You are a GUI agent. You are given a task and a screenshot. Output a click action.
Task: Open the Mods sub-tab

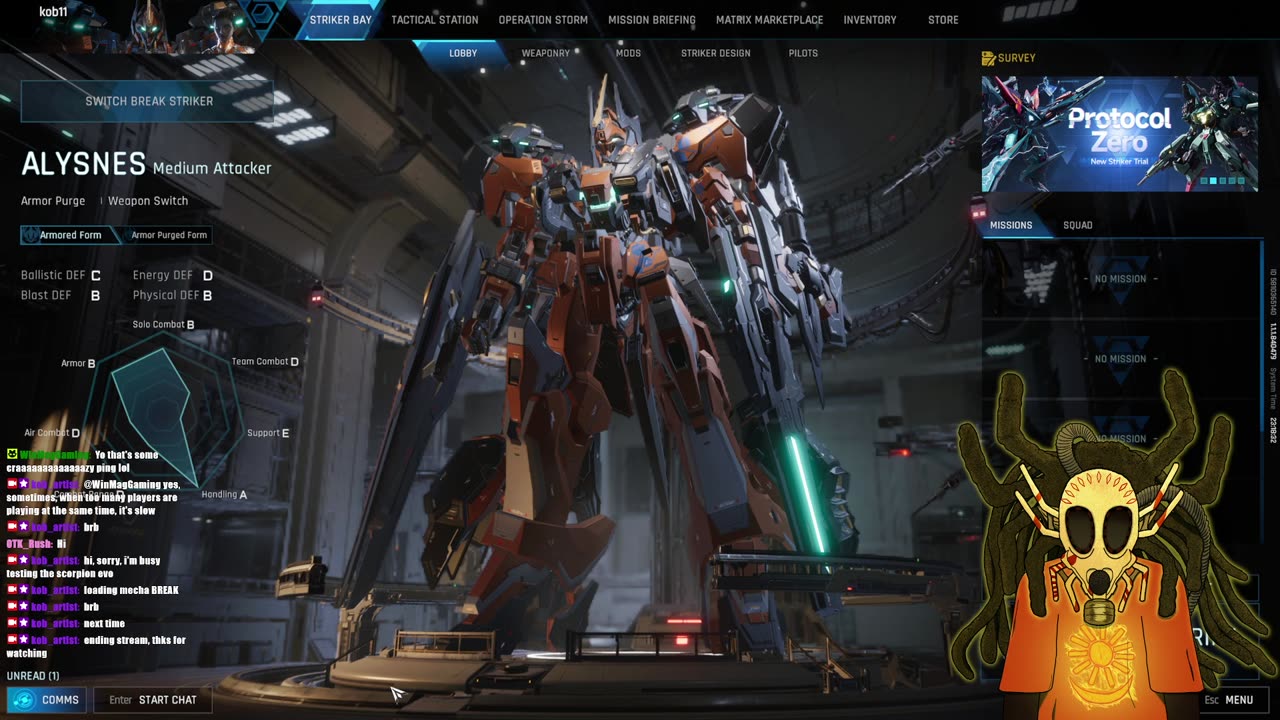[x=628, y=53]
